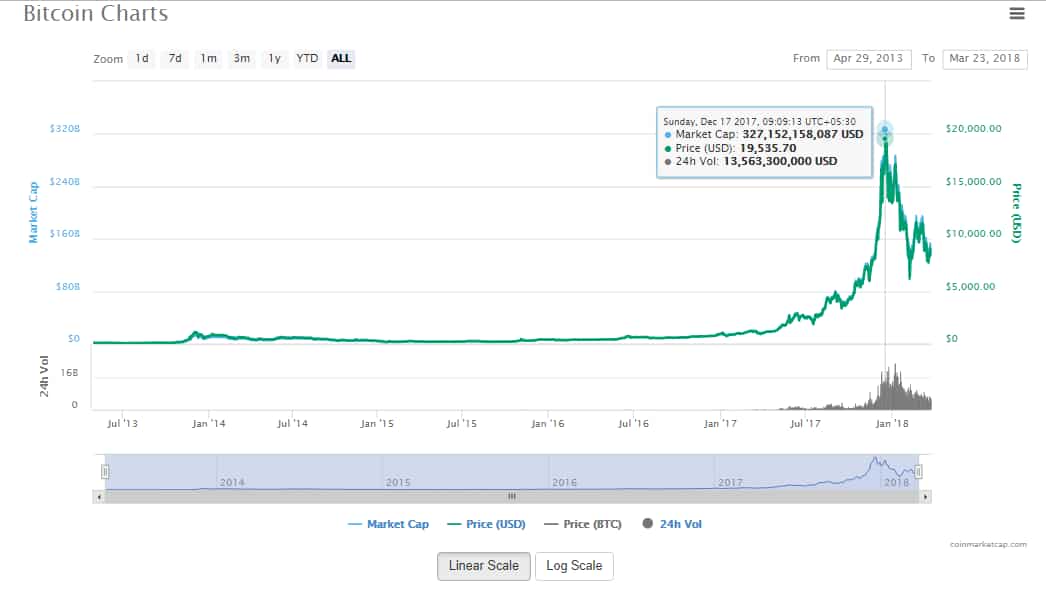Click the 2017 label in the navigator
Image resolution: width=1046 pixels, height=590 pixels.
pos(730,483)
